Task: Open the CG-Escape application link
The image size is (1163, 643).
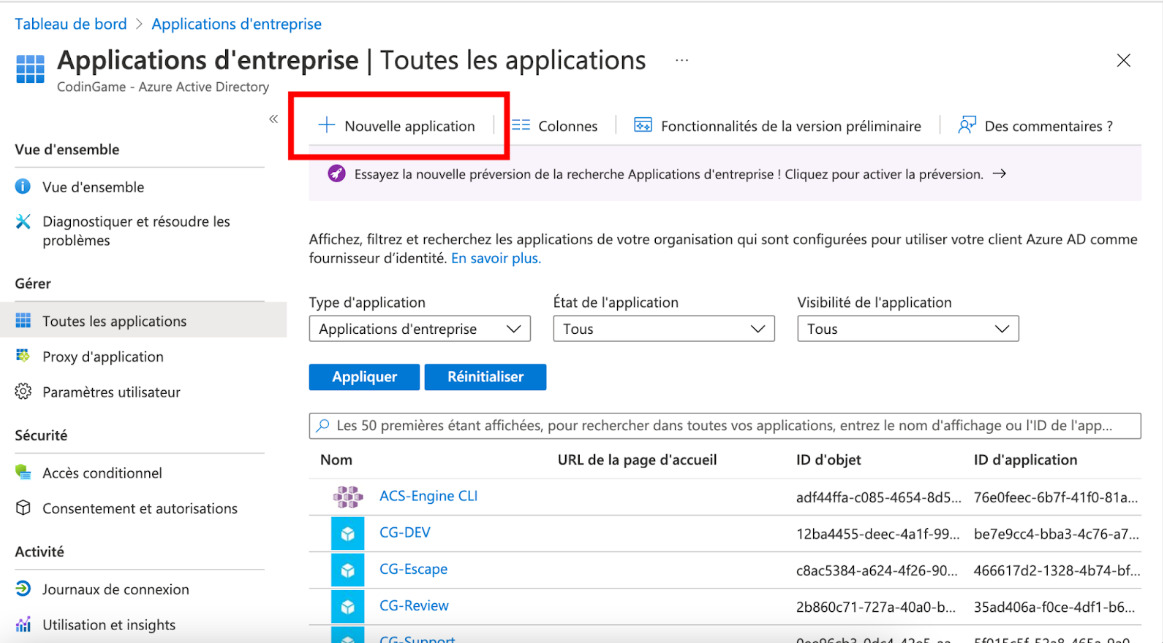Action: (412, 569)
